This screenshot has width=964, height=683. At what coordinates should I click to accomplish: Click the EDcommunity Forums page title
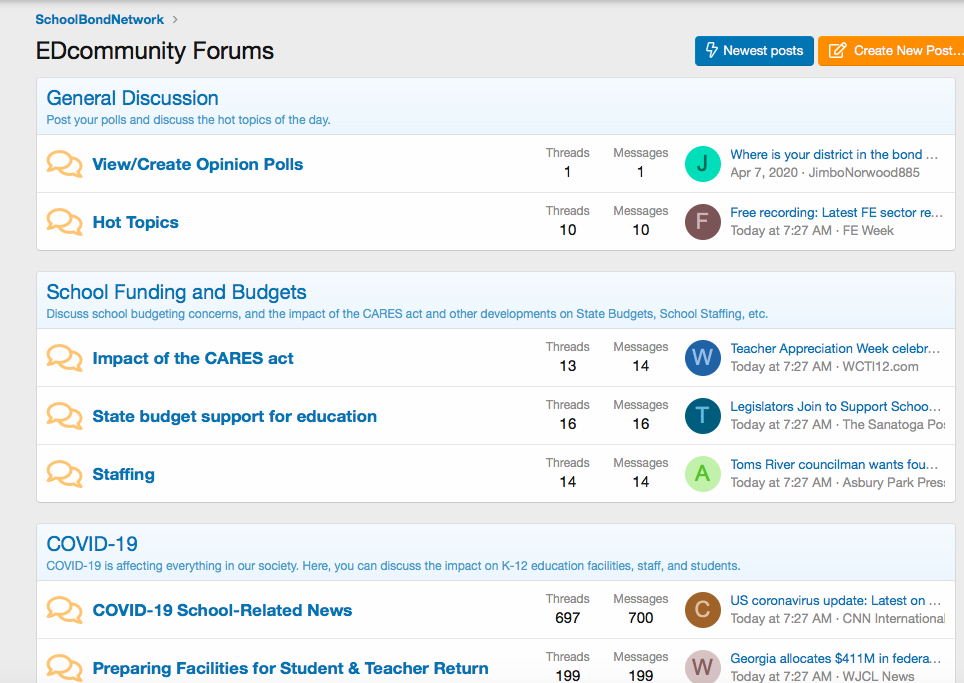point(155,51)
